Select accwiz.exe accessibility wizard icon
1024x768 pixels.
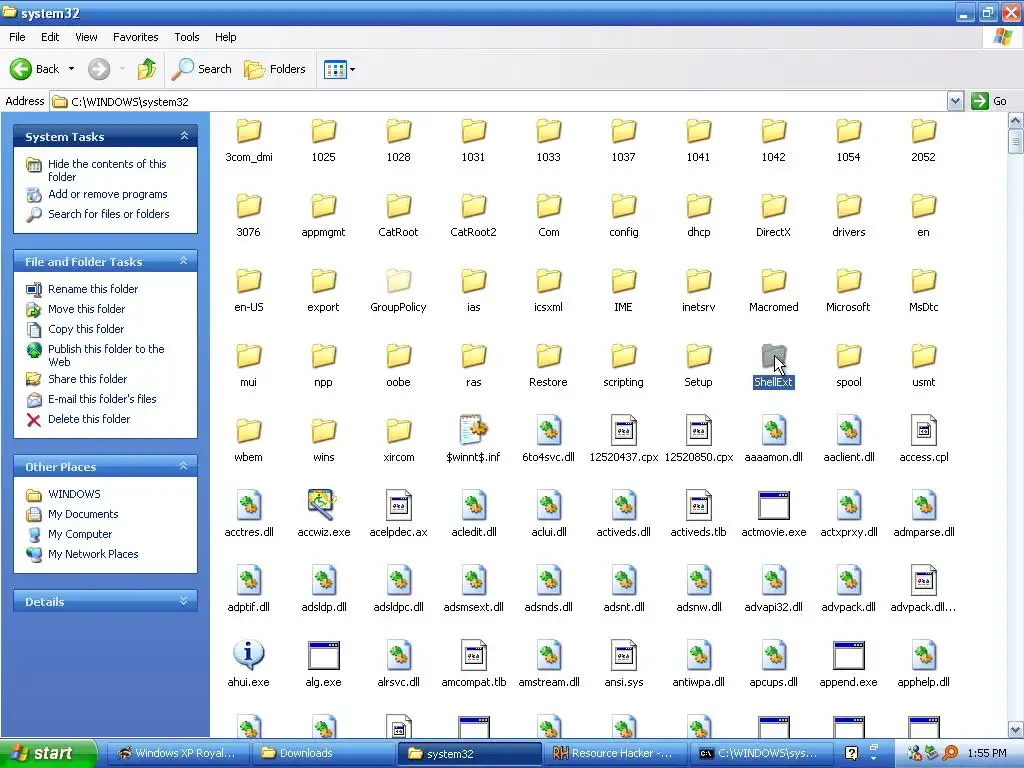click(x=323, y=505)
